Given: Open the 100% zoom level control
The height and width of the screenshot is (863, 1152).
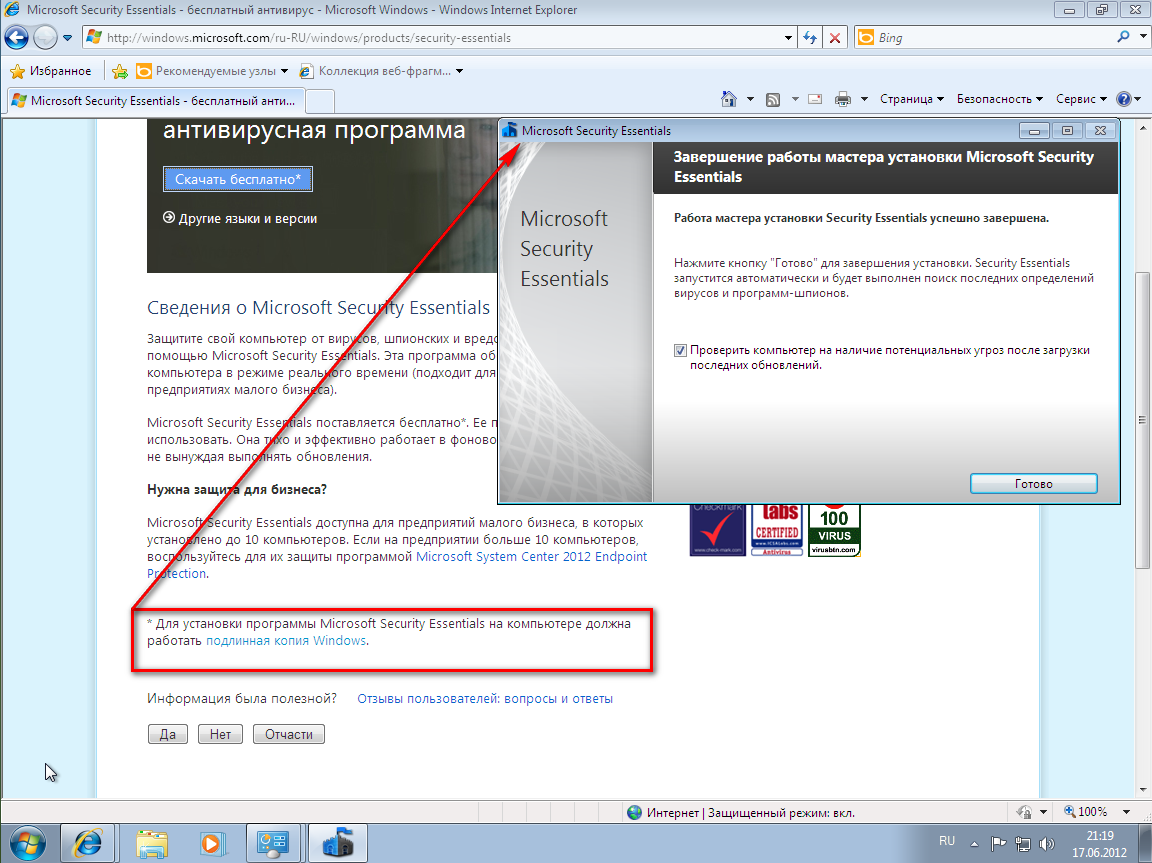Looking at the screenshot, I should (x=1086, y=812).
